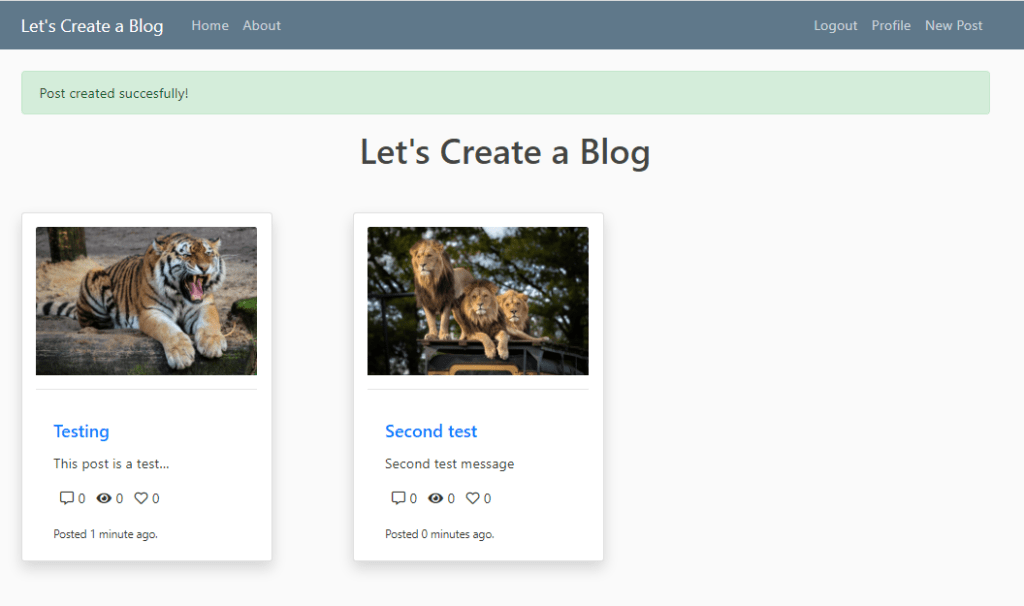1024x606 pixels.
Task: Like the Testing post with heart icon
Action: click(x=141, y=498)
